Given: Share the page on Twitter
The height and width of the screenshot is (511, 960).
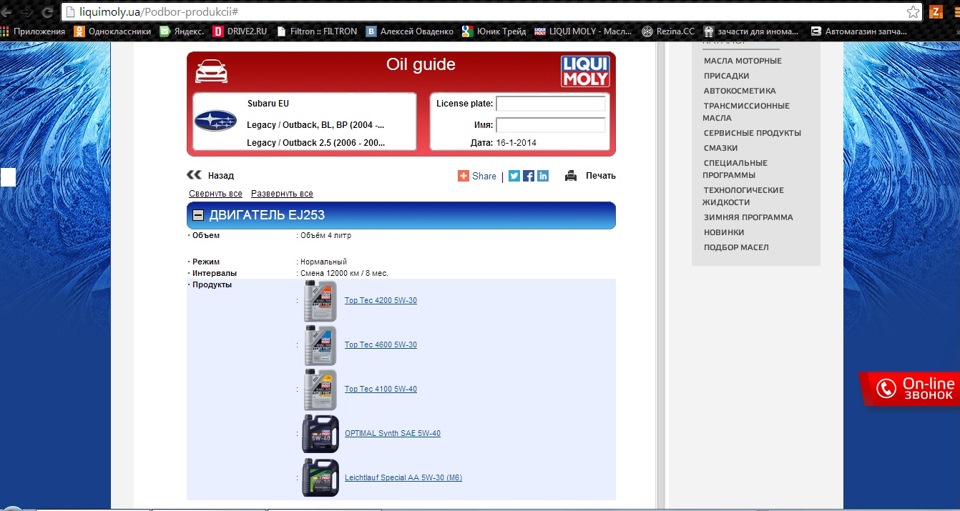Looking at the screenshot, I should pyautogui.click(x=514, y=176).
